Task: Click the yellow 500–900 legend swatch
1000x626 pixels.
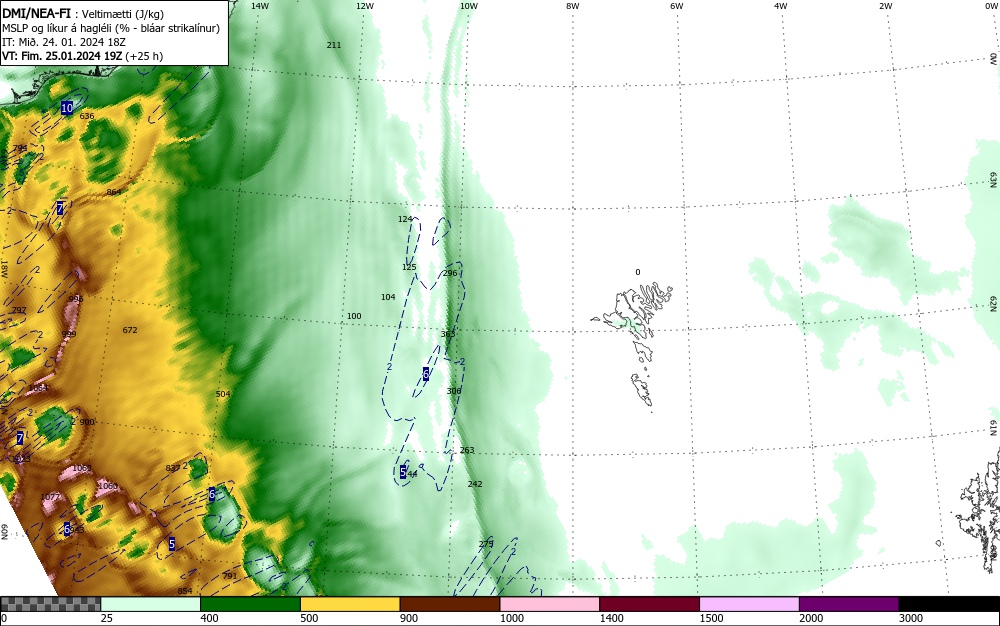Action: 350,604
